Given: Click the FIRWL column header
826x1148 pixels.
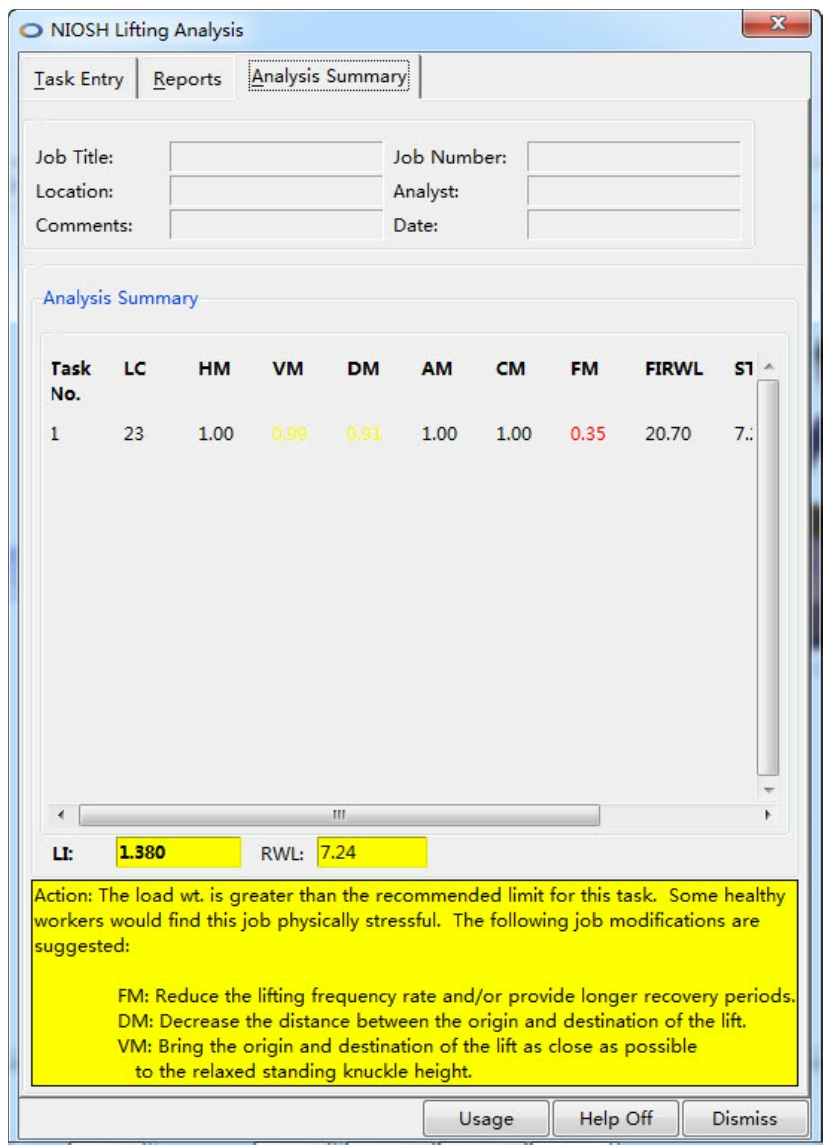Looking at the screenshot, I should [x=674, y=368].
